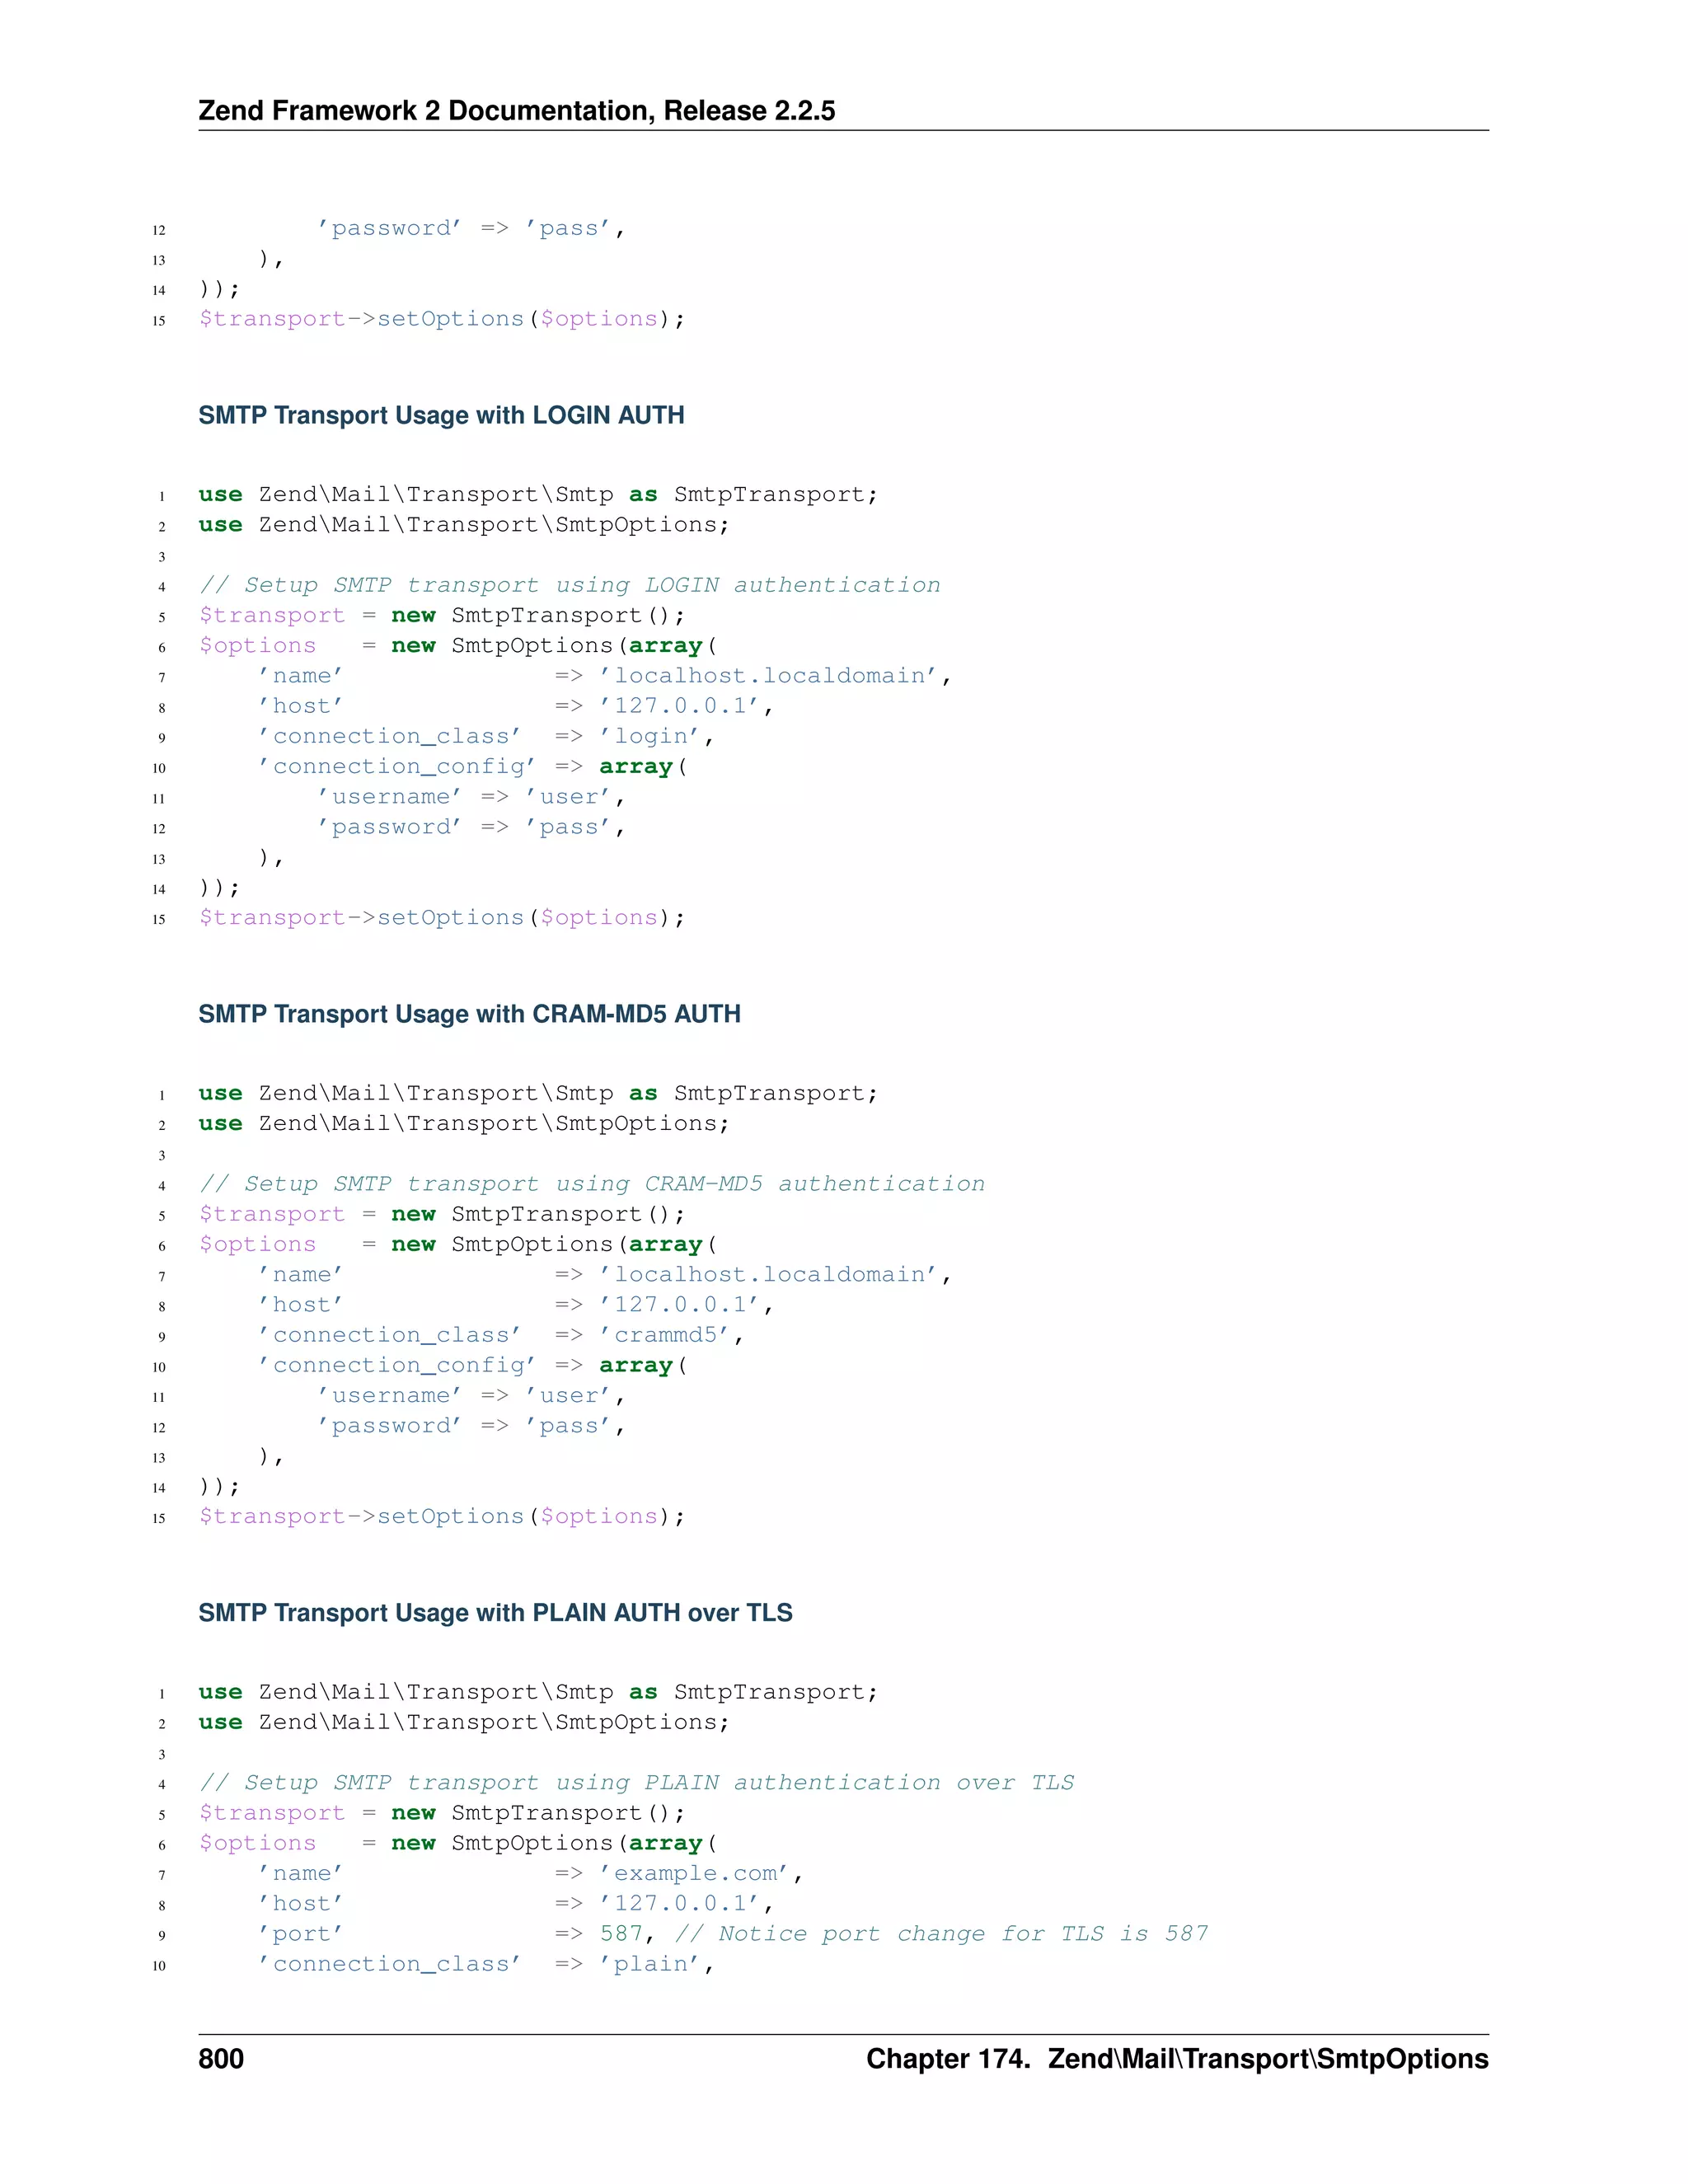This screenshot has width=1688, height=2184.
Task: Click the page number 800 in the footer
Action: point(221,2059)
